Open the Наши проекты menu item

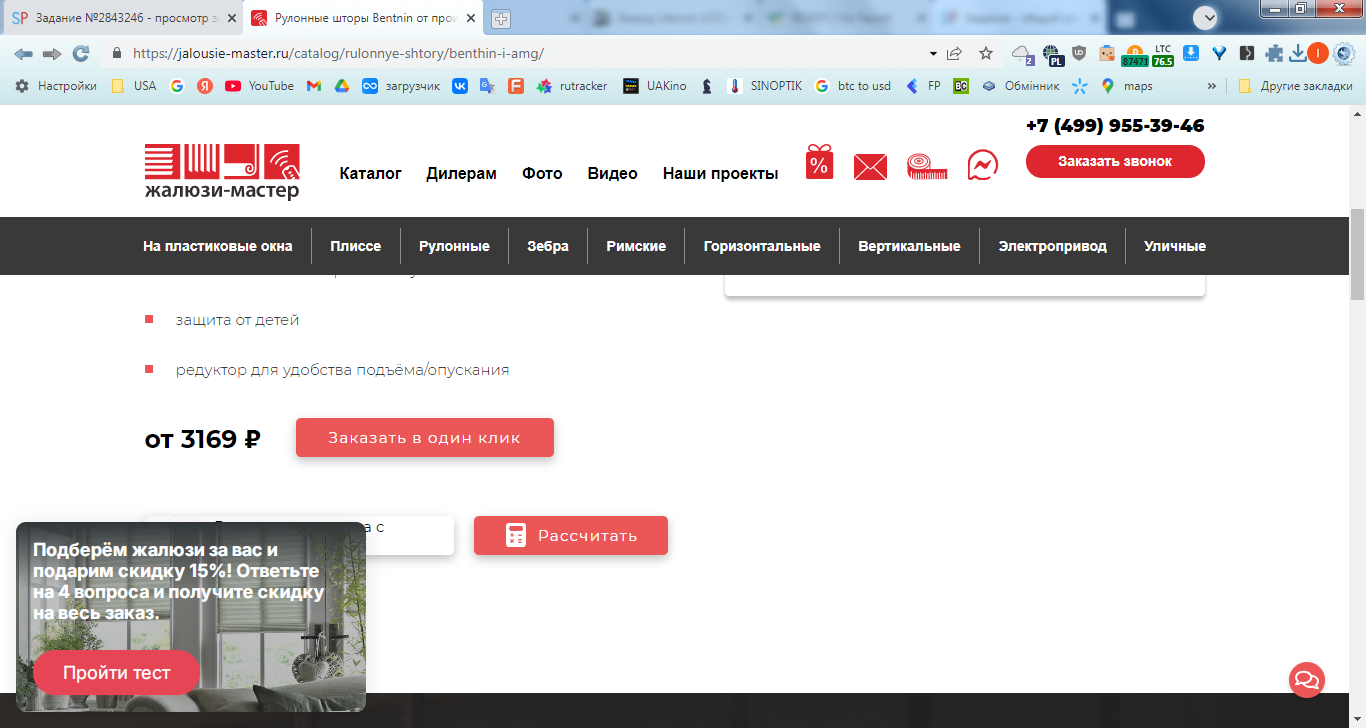[720, 173]
